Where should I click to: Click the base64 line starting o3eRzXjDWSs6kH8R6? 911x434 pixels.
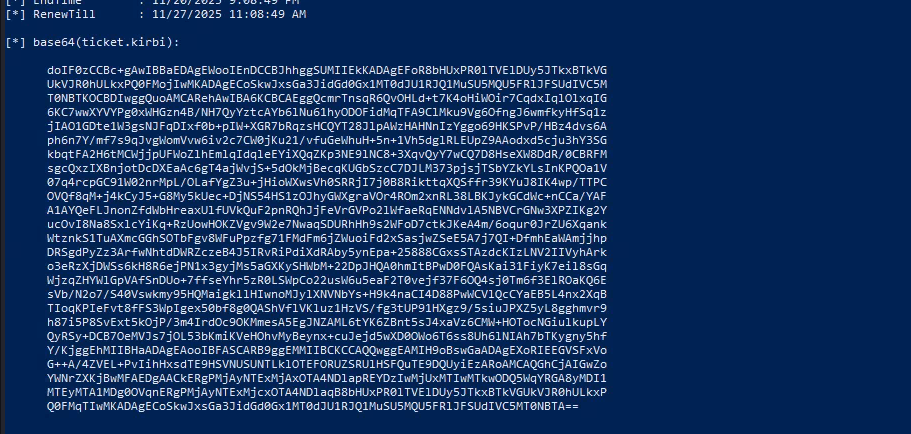tap(327, 266)
